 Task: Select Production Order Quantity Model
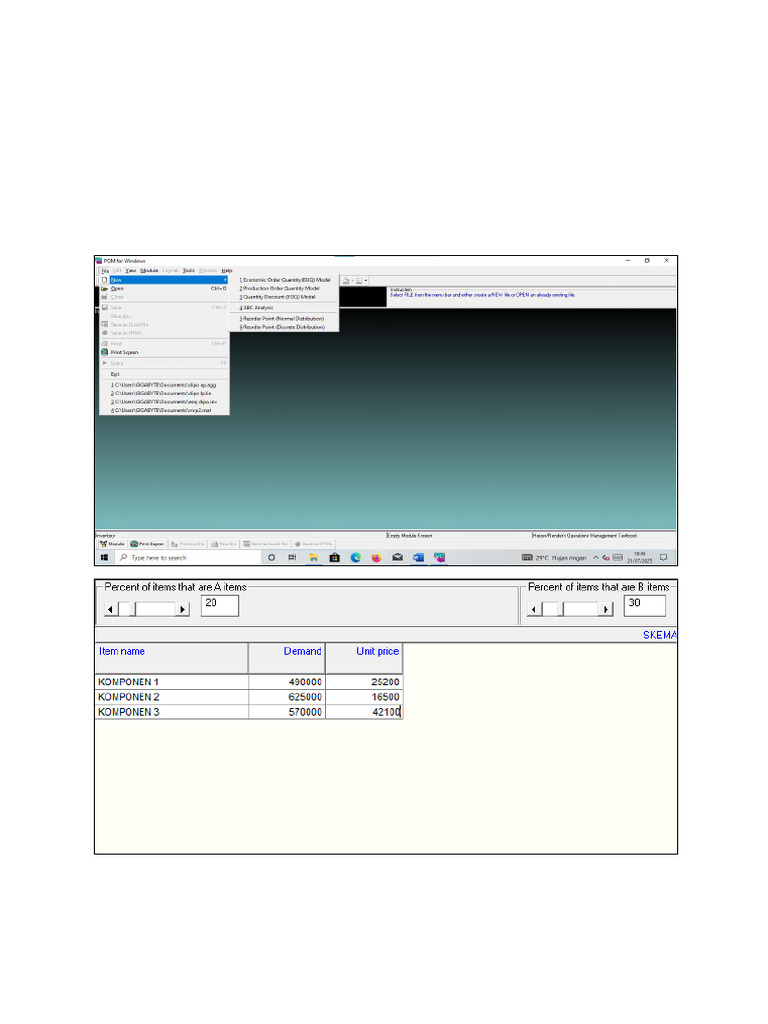click(284, 288)
